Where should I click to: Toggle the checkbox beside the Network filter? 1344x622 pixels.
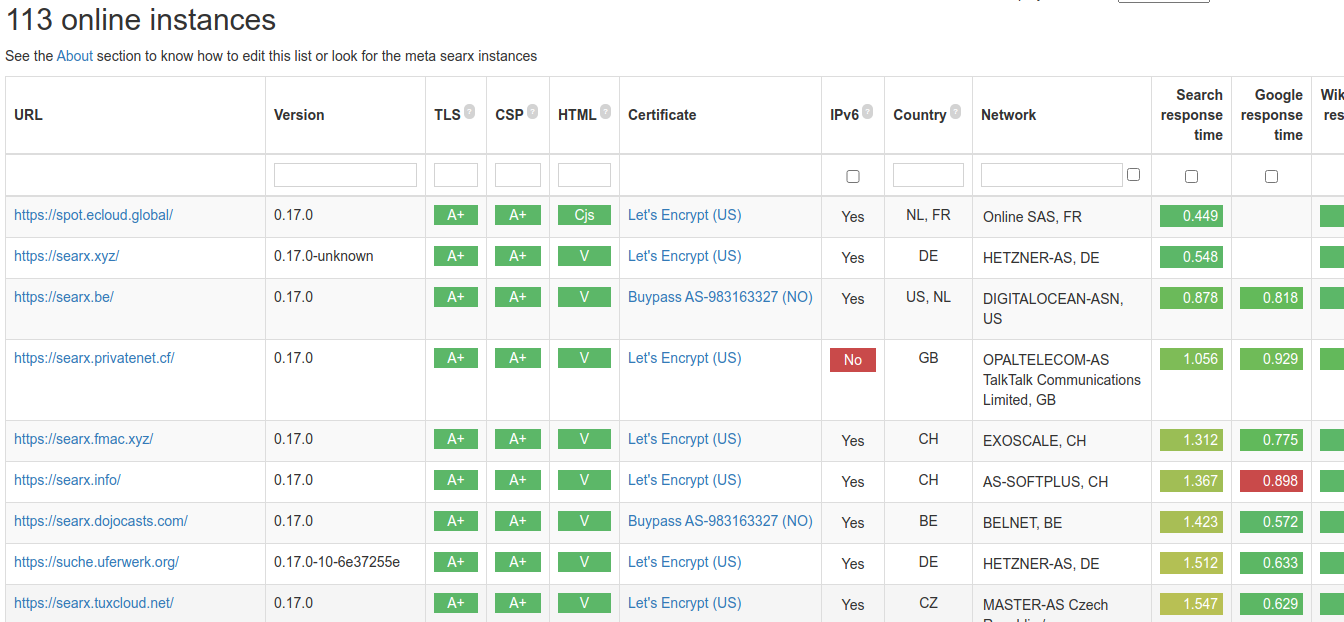pos(1133,175)
